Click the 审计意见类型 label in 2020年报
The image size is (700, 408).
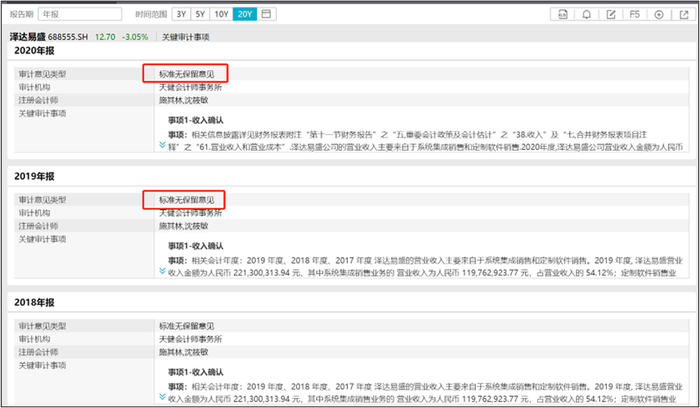(42, 74)
